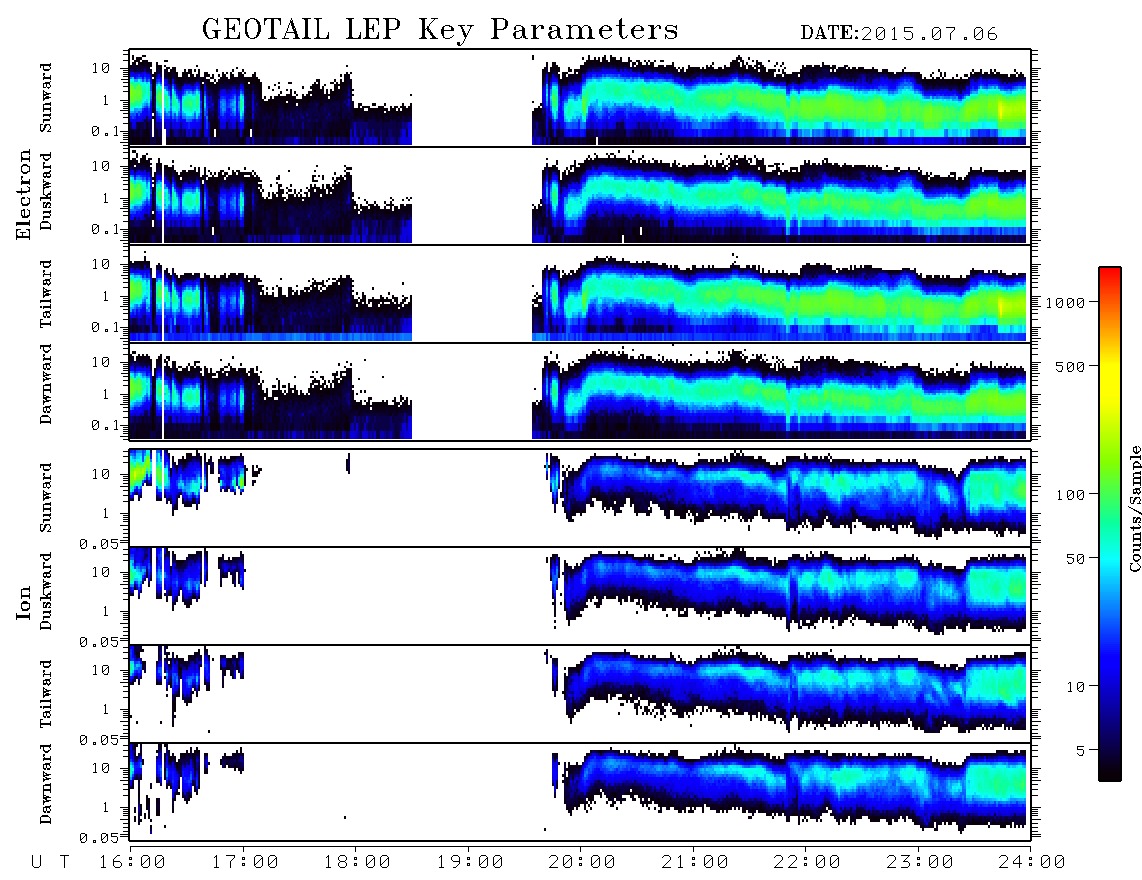Click the 16:00 time axis label
The image size is (1142, 880).
click(x=132, y=863)
